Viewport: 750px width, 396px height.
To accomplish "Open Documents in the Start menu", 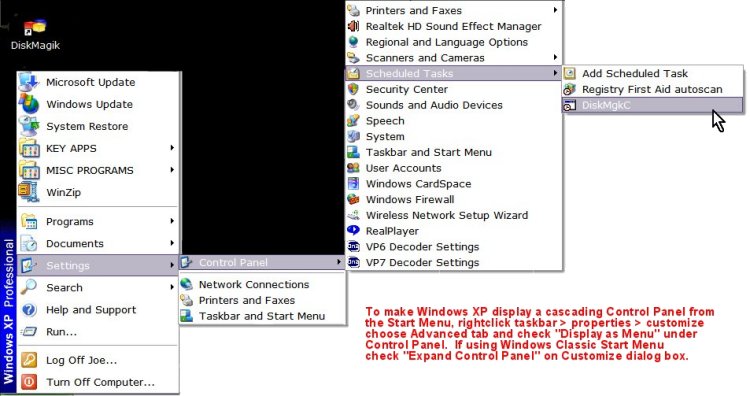I will (x=98, y=243).
